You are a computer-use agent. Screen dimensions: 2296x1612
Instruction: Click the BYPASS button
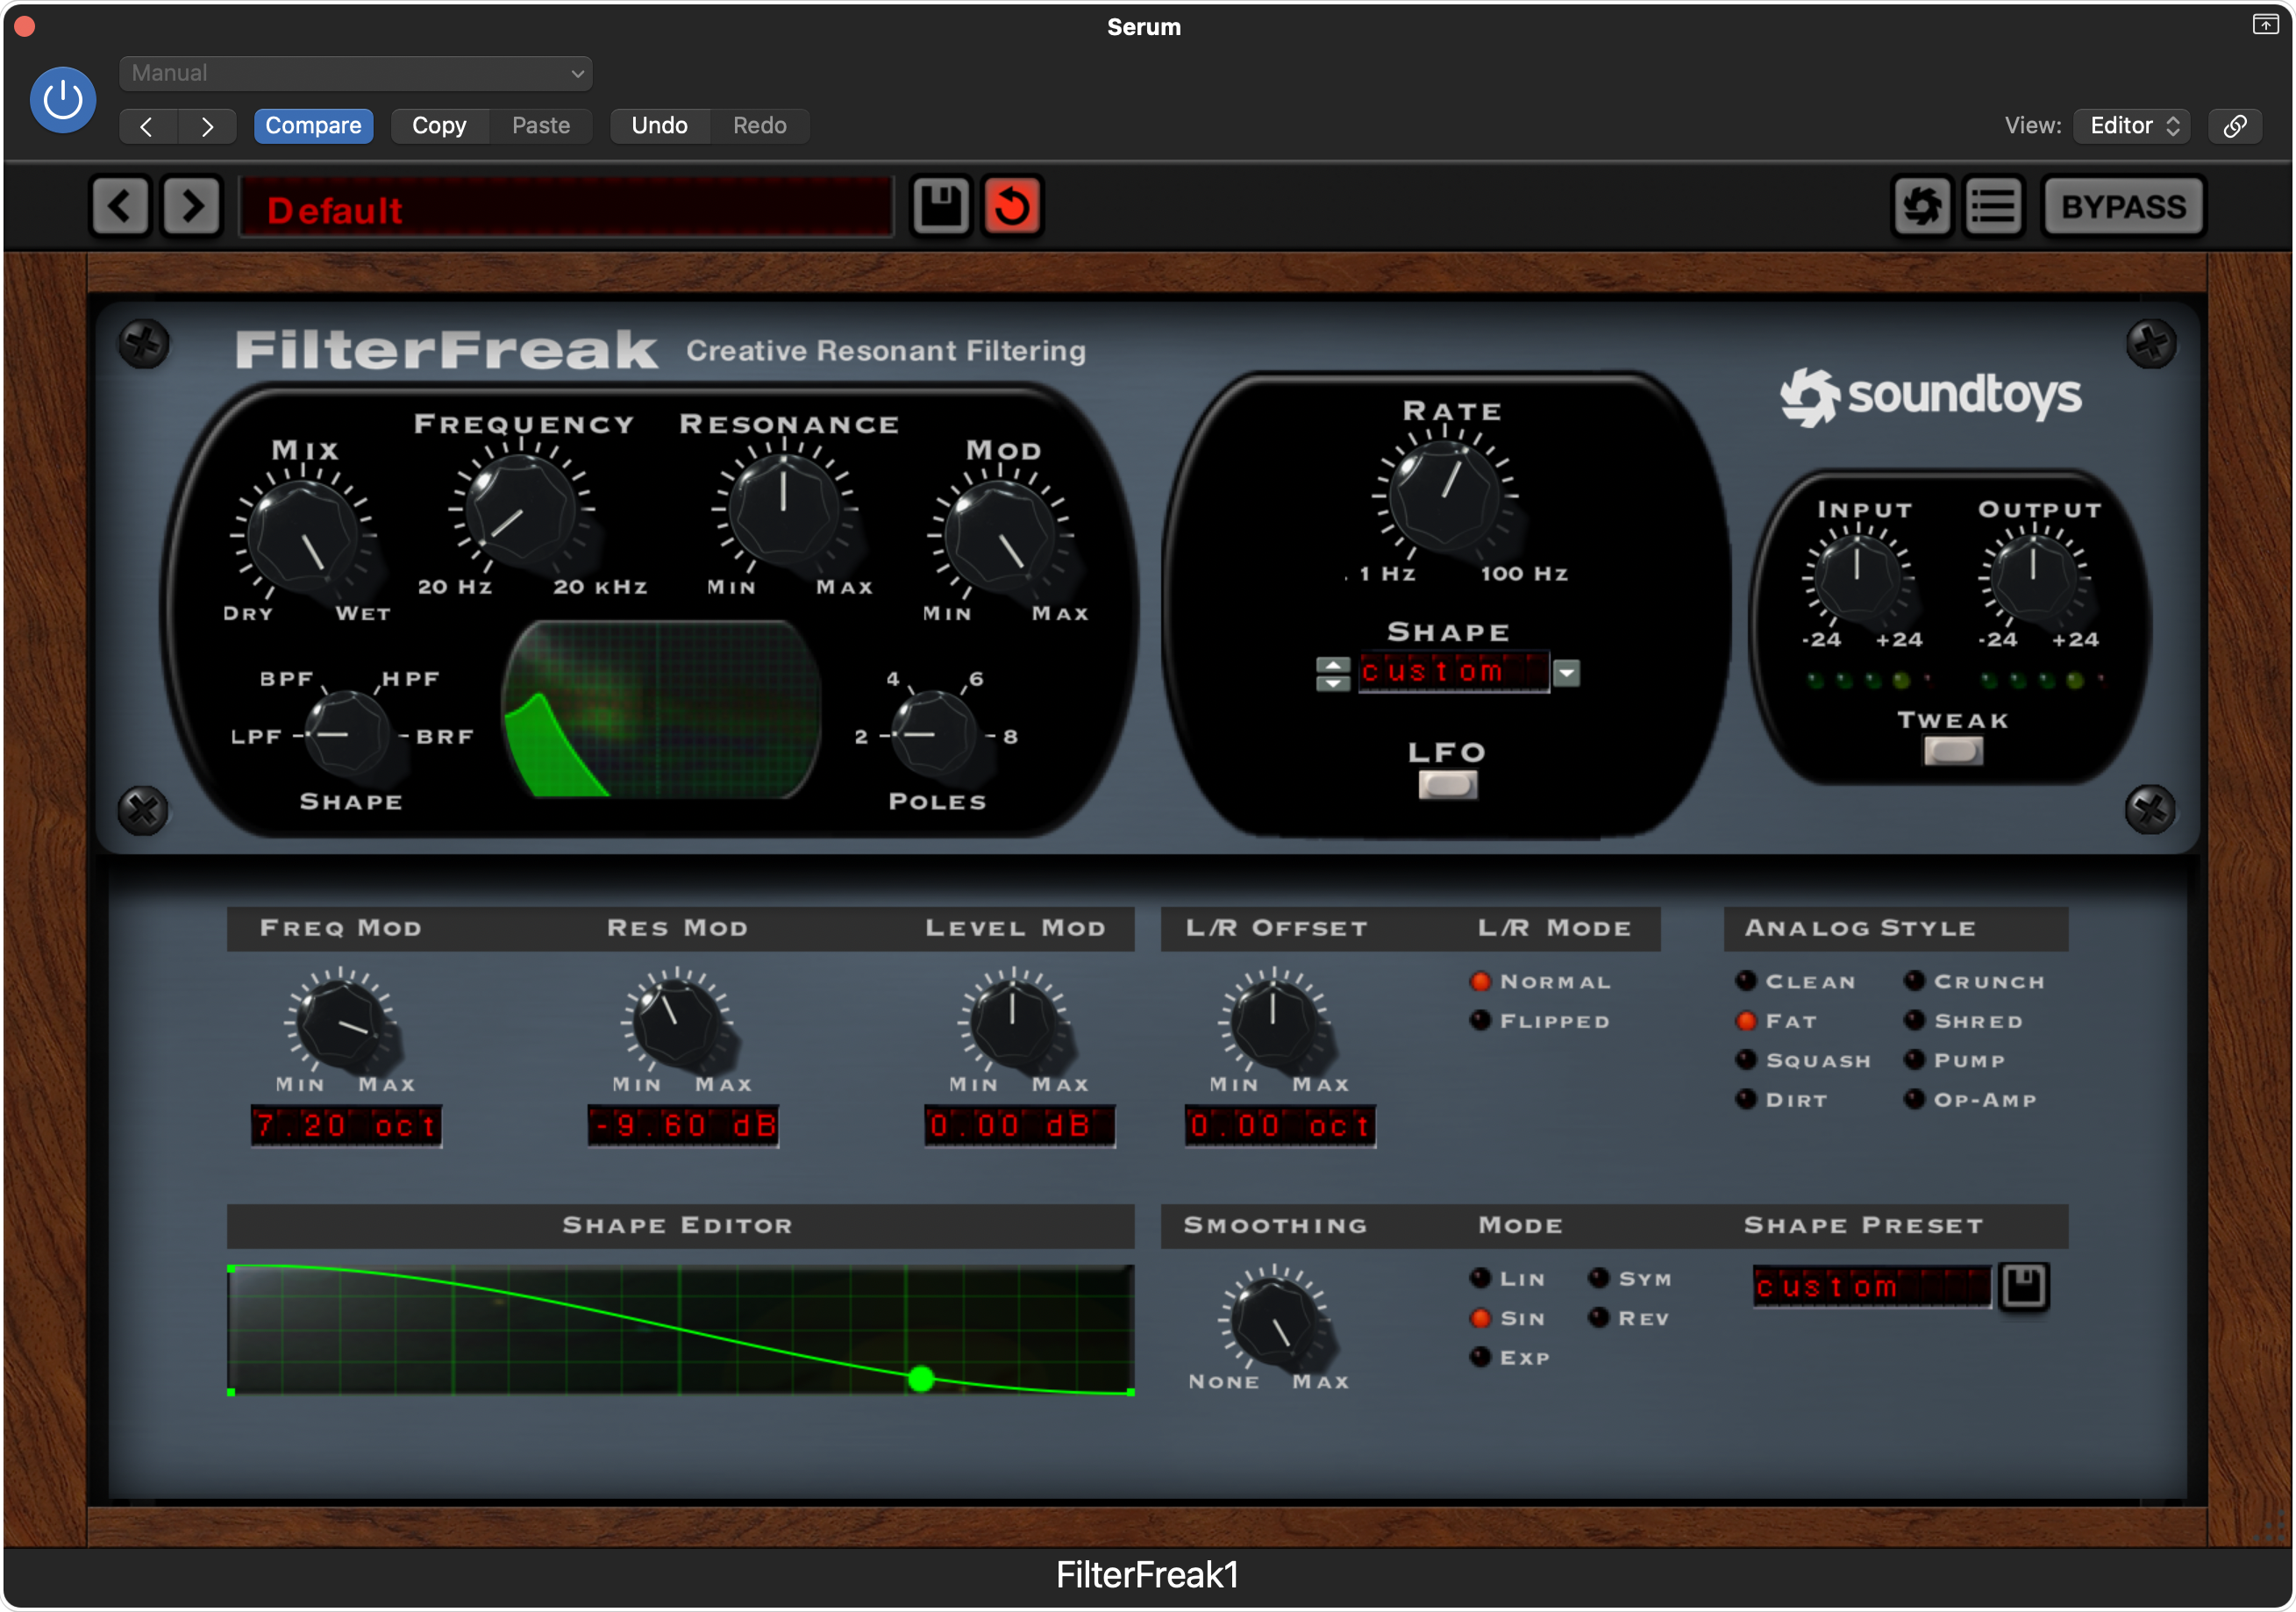[2124, 207]
